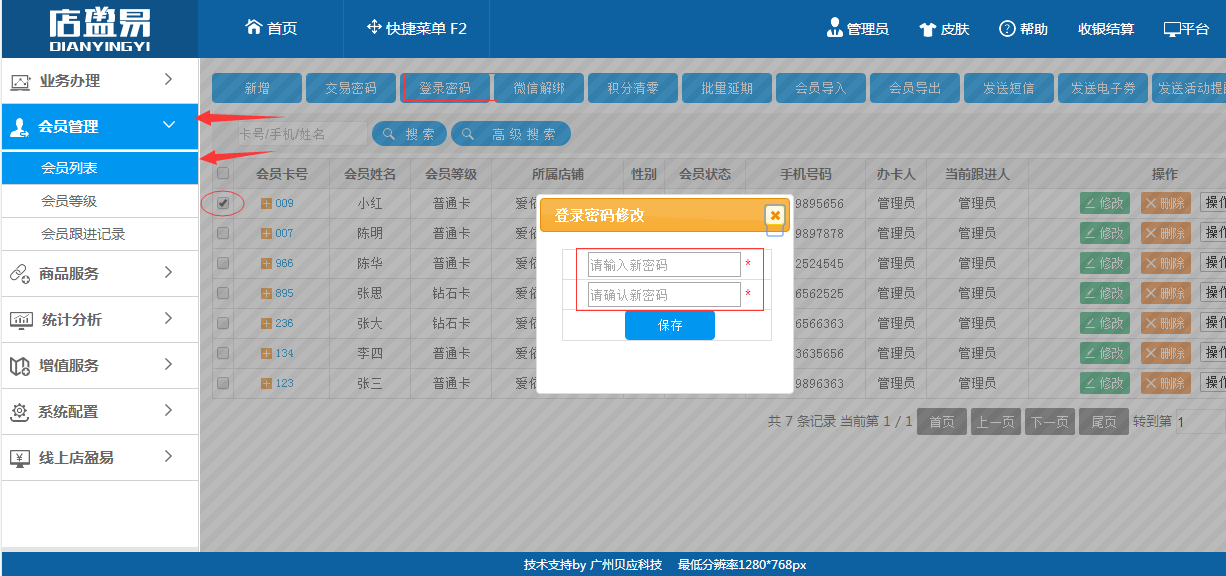This screenshot has width=1226, height=576.
Task: Click the 会员管理 person icon
Action: [x=19, y=127]
